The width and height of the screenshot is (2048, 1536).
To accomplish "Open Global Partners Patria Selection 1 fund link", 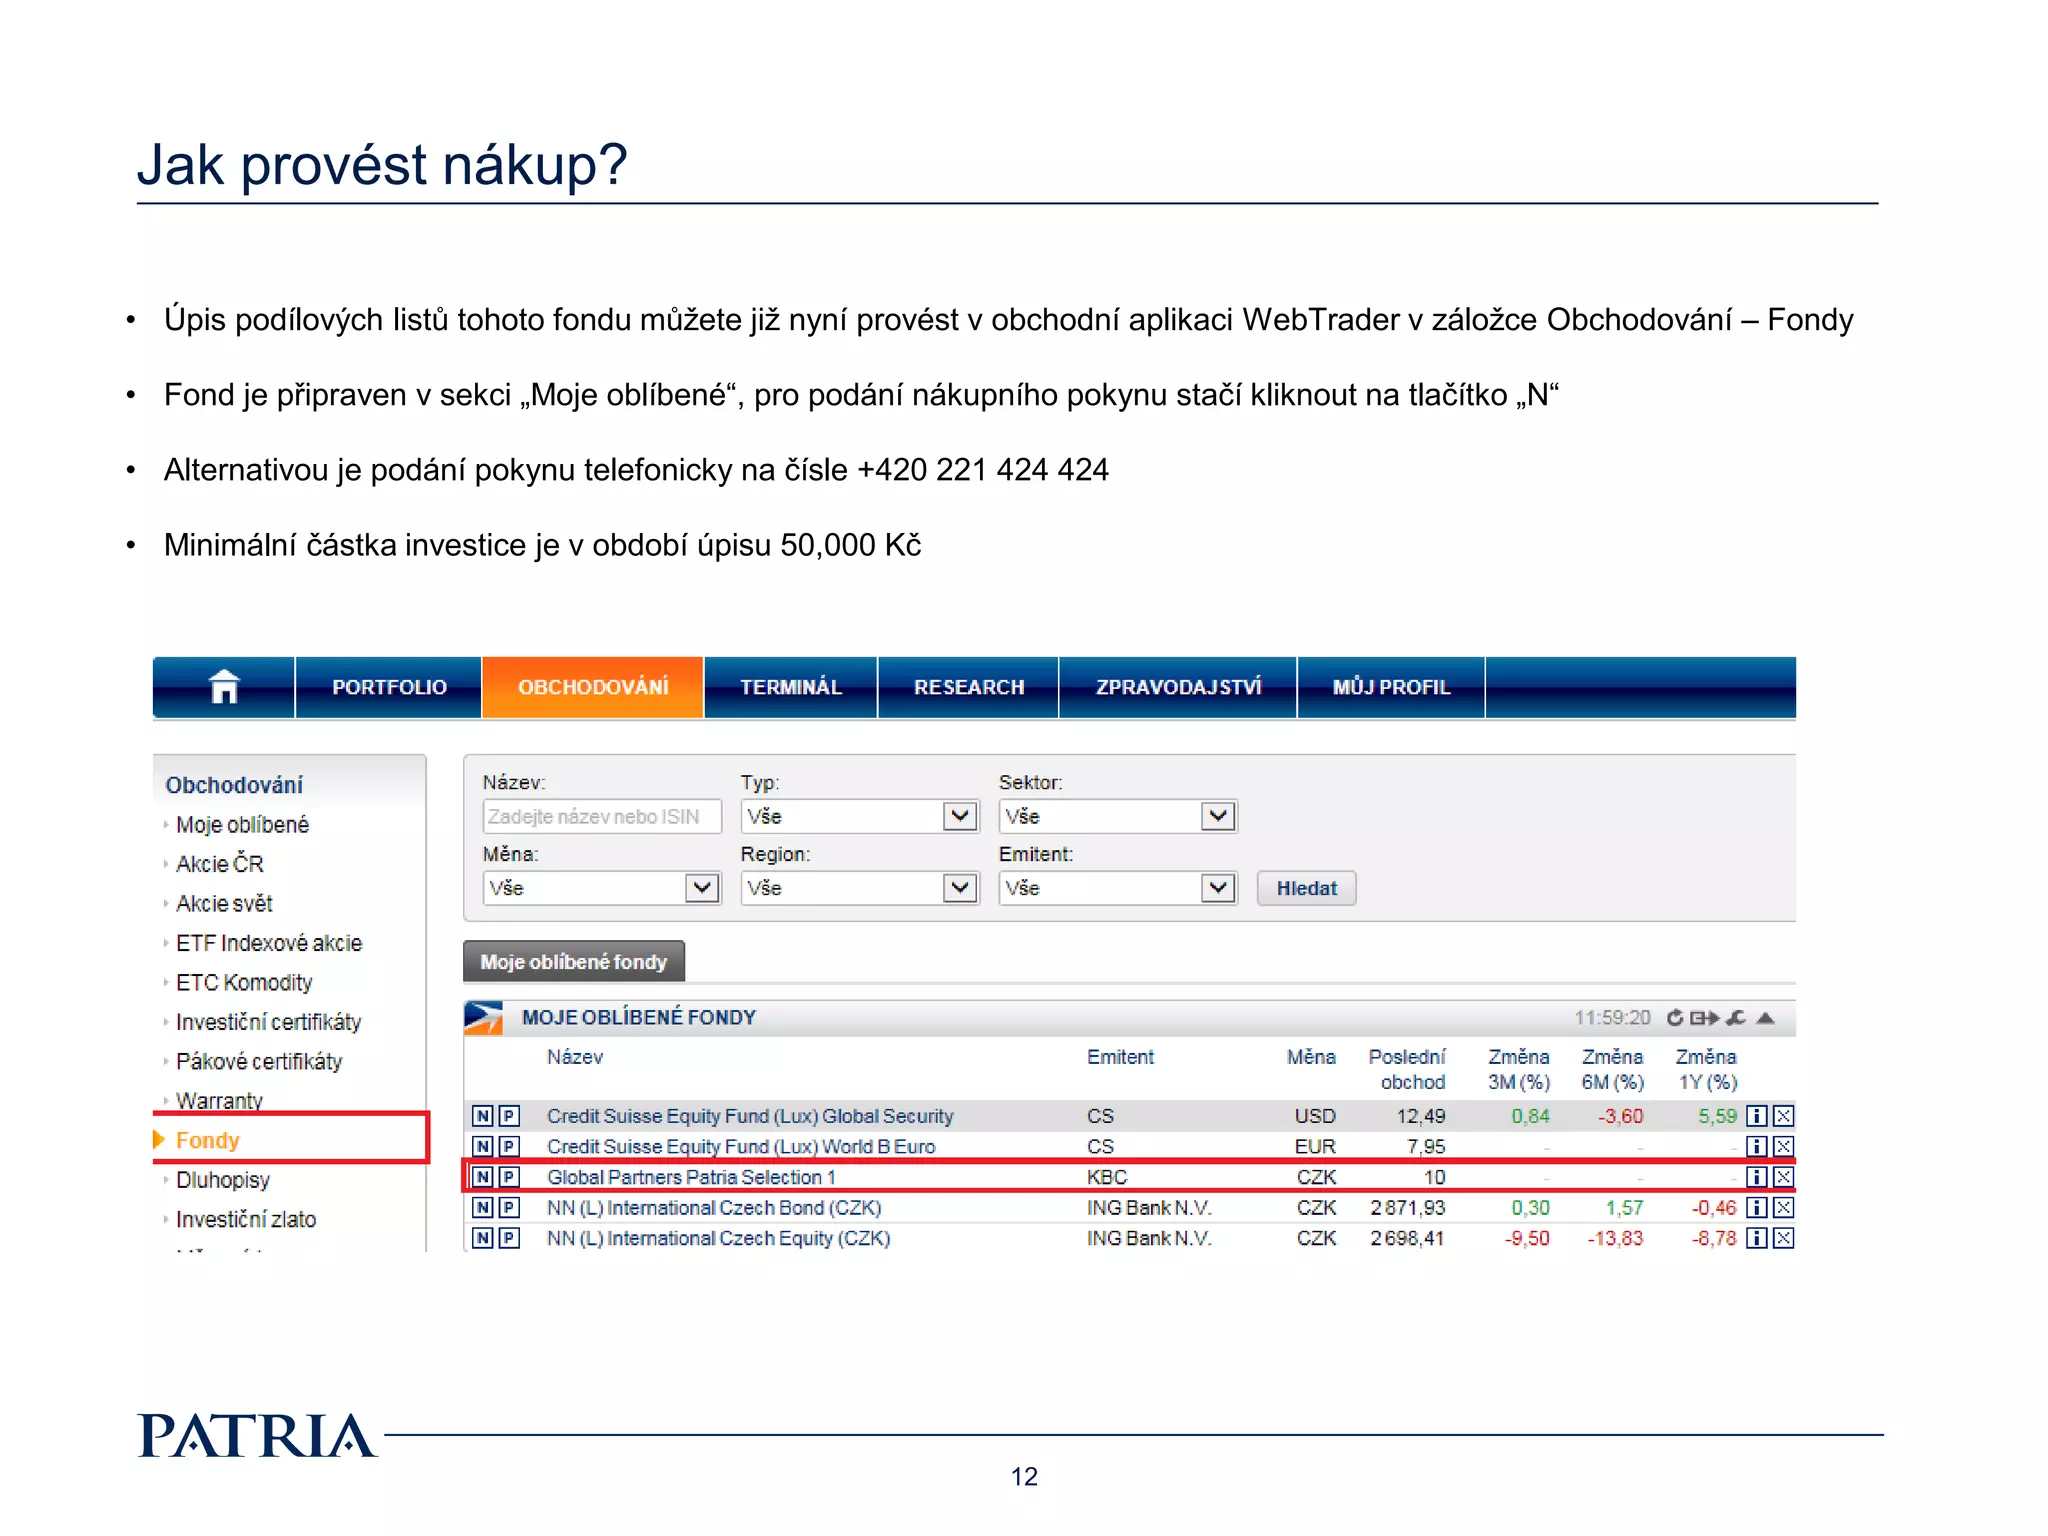I will coord(691,1177).
